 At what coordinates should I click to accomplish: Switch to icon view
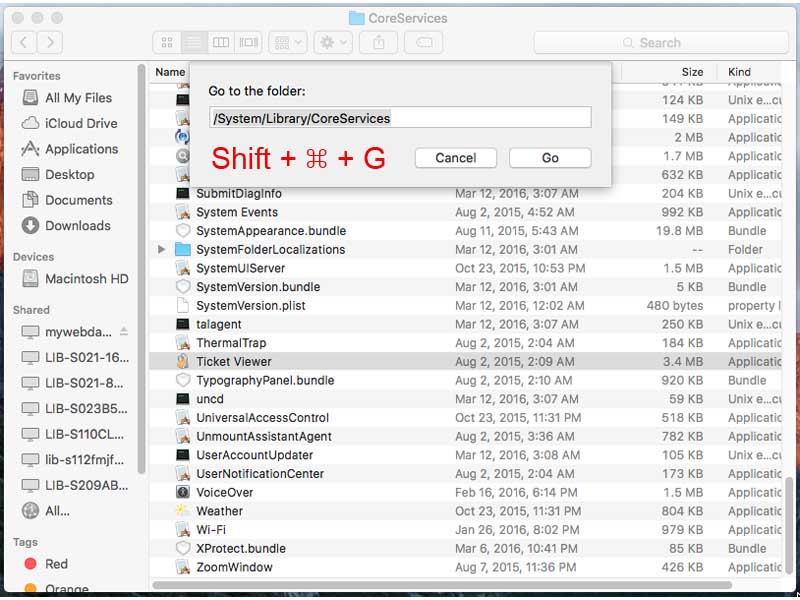[x=167, y=42]
